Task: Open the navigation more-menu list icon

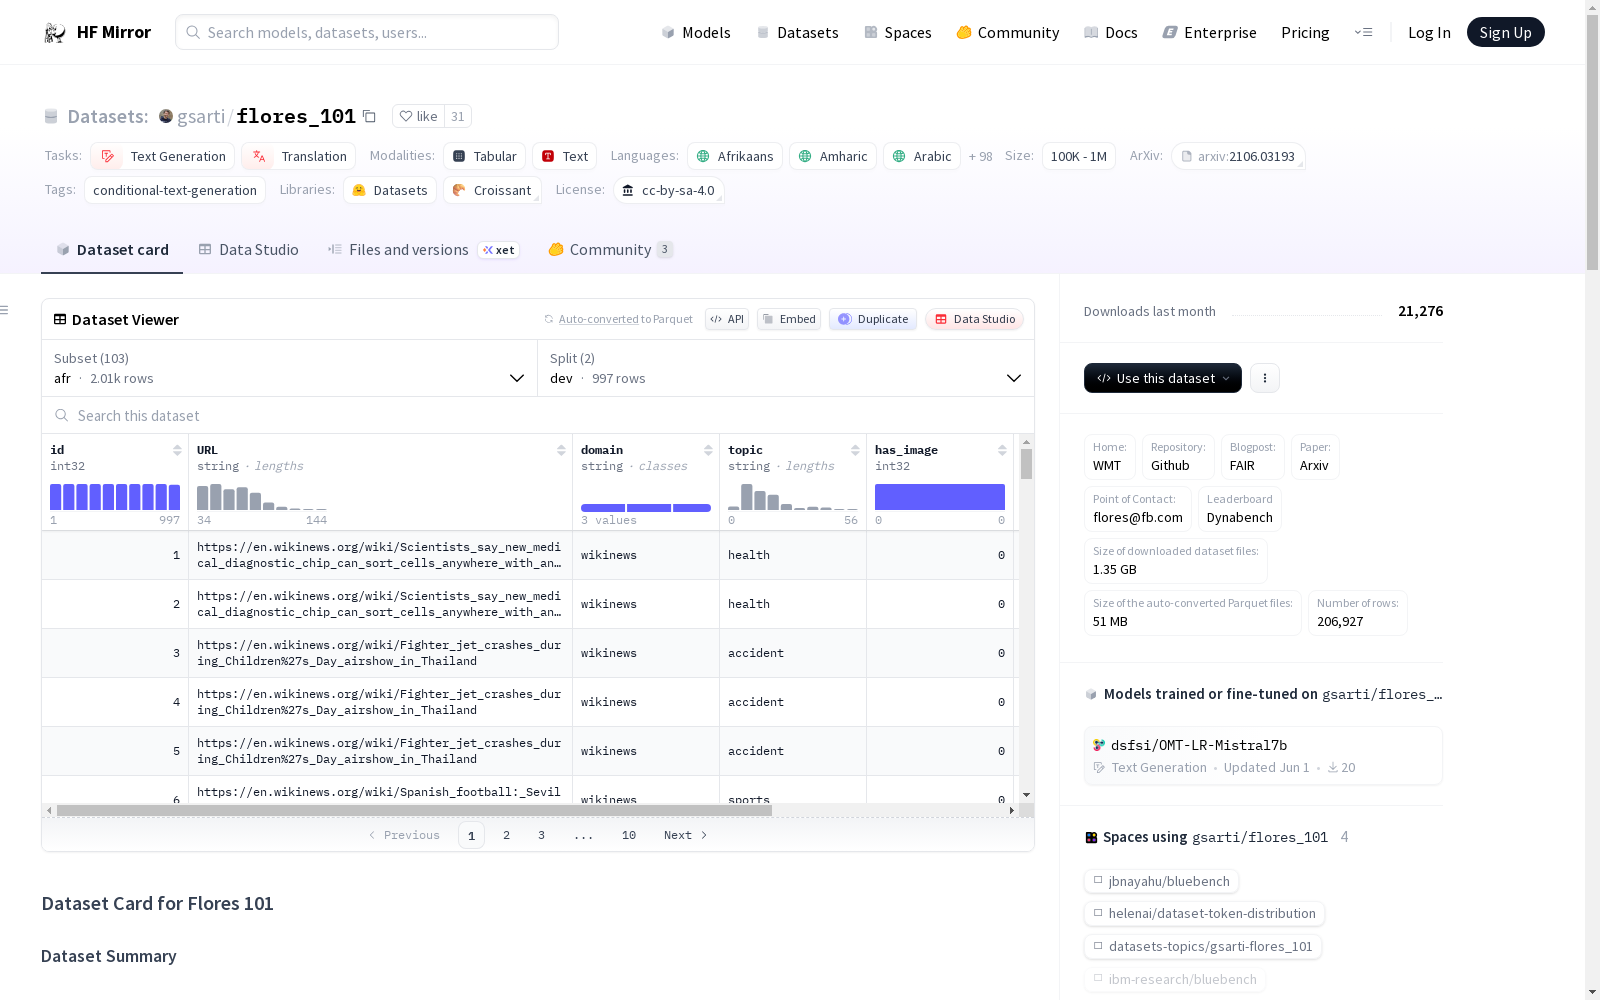Action: [x=1363, y=33]
